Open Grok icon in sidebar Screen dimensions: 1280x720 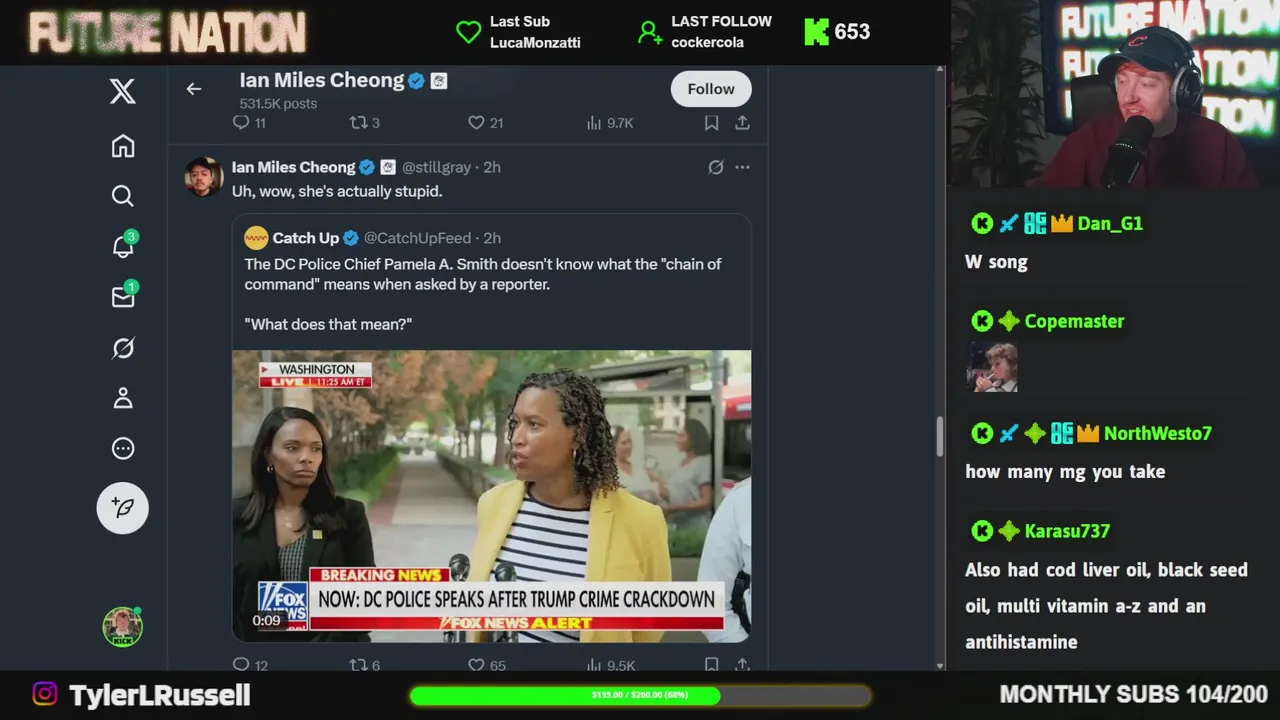[x=122, y=348]
